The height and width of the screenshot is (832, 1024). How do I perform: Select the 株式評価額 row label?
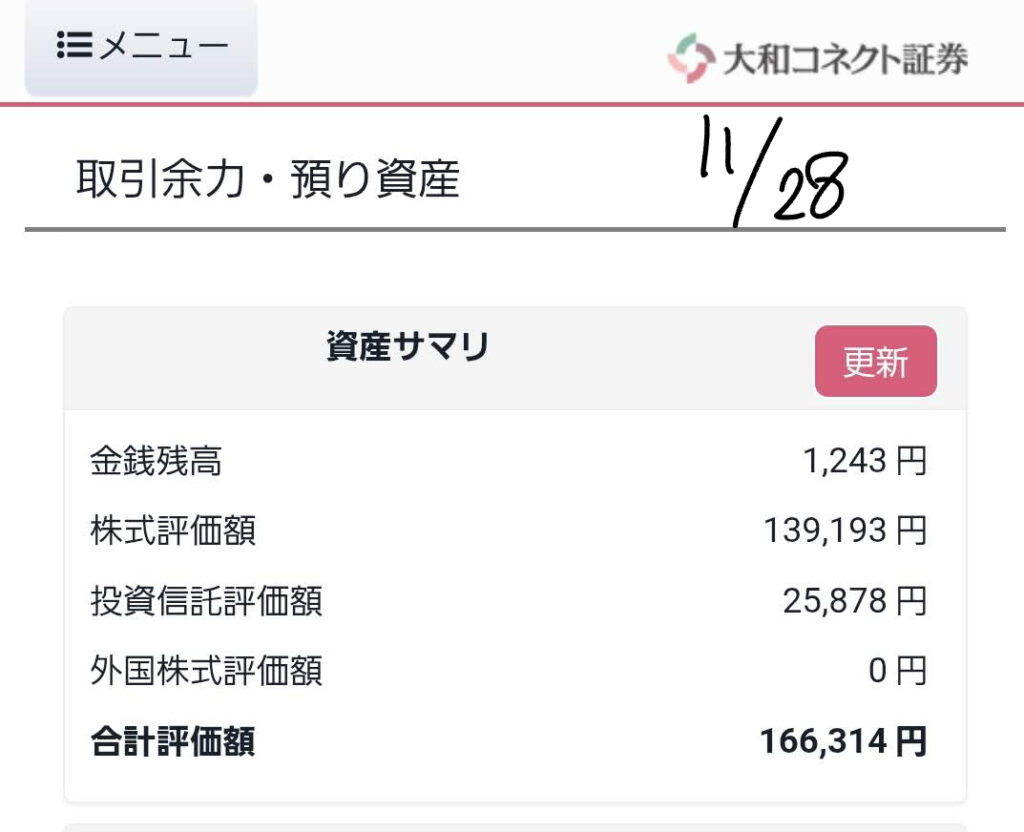(x=173, y=530)
